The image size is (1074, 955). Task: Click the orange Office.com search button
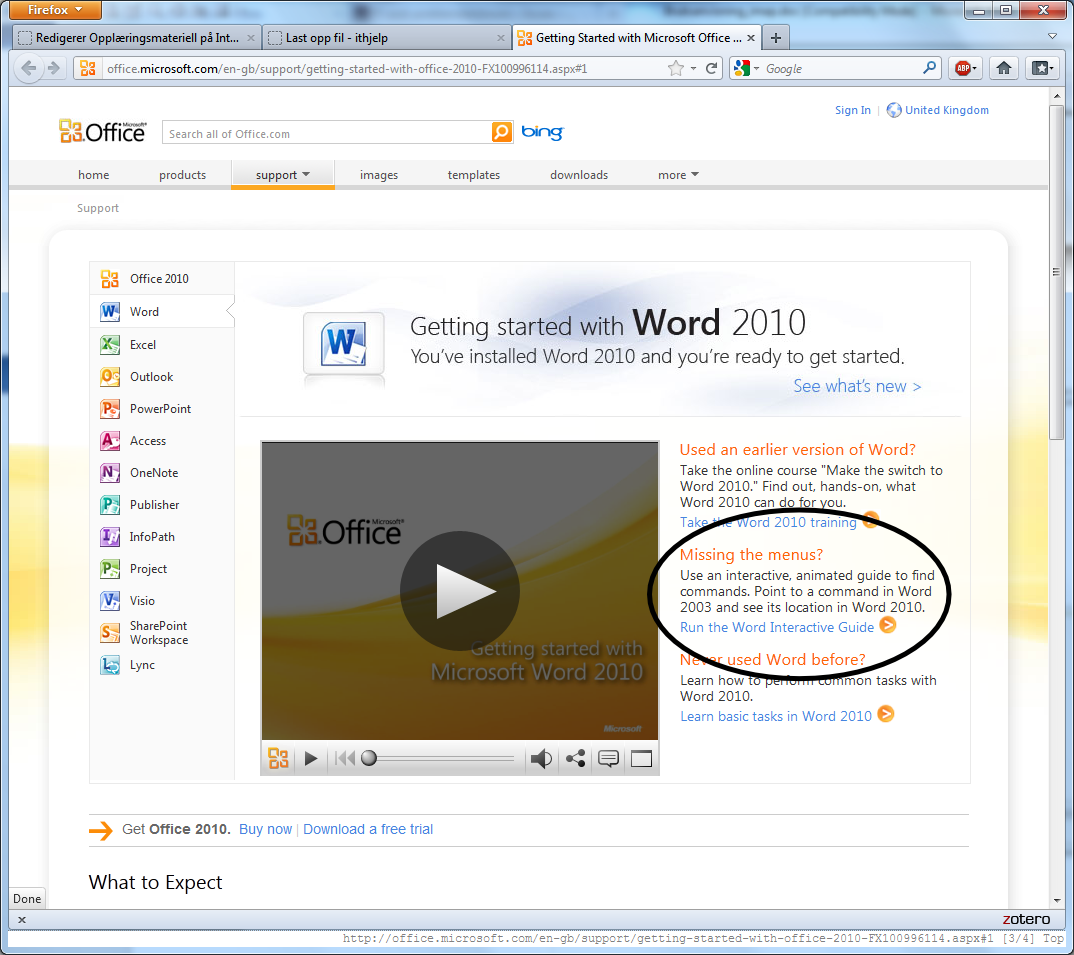click(501, 133)
